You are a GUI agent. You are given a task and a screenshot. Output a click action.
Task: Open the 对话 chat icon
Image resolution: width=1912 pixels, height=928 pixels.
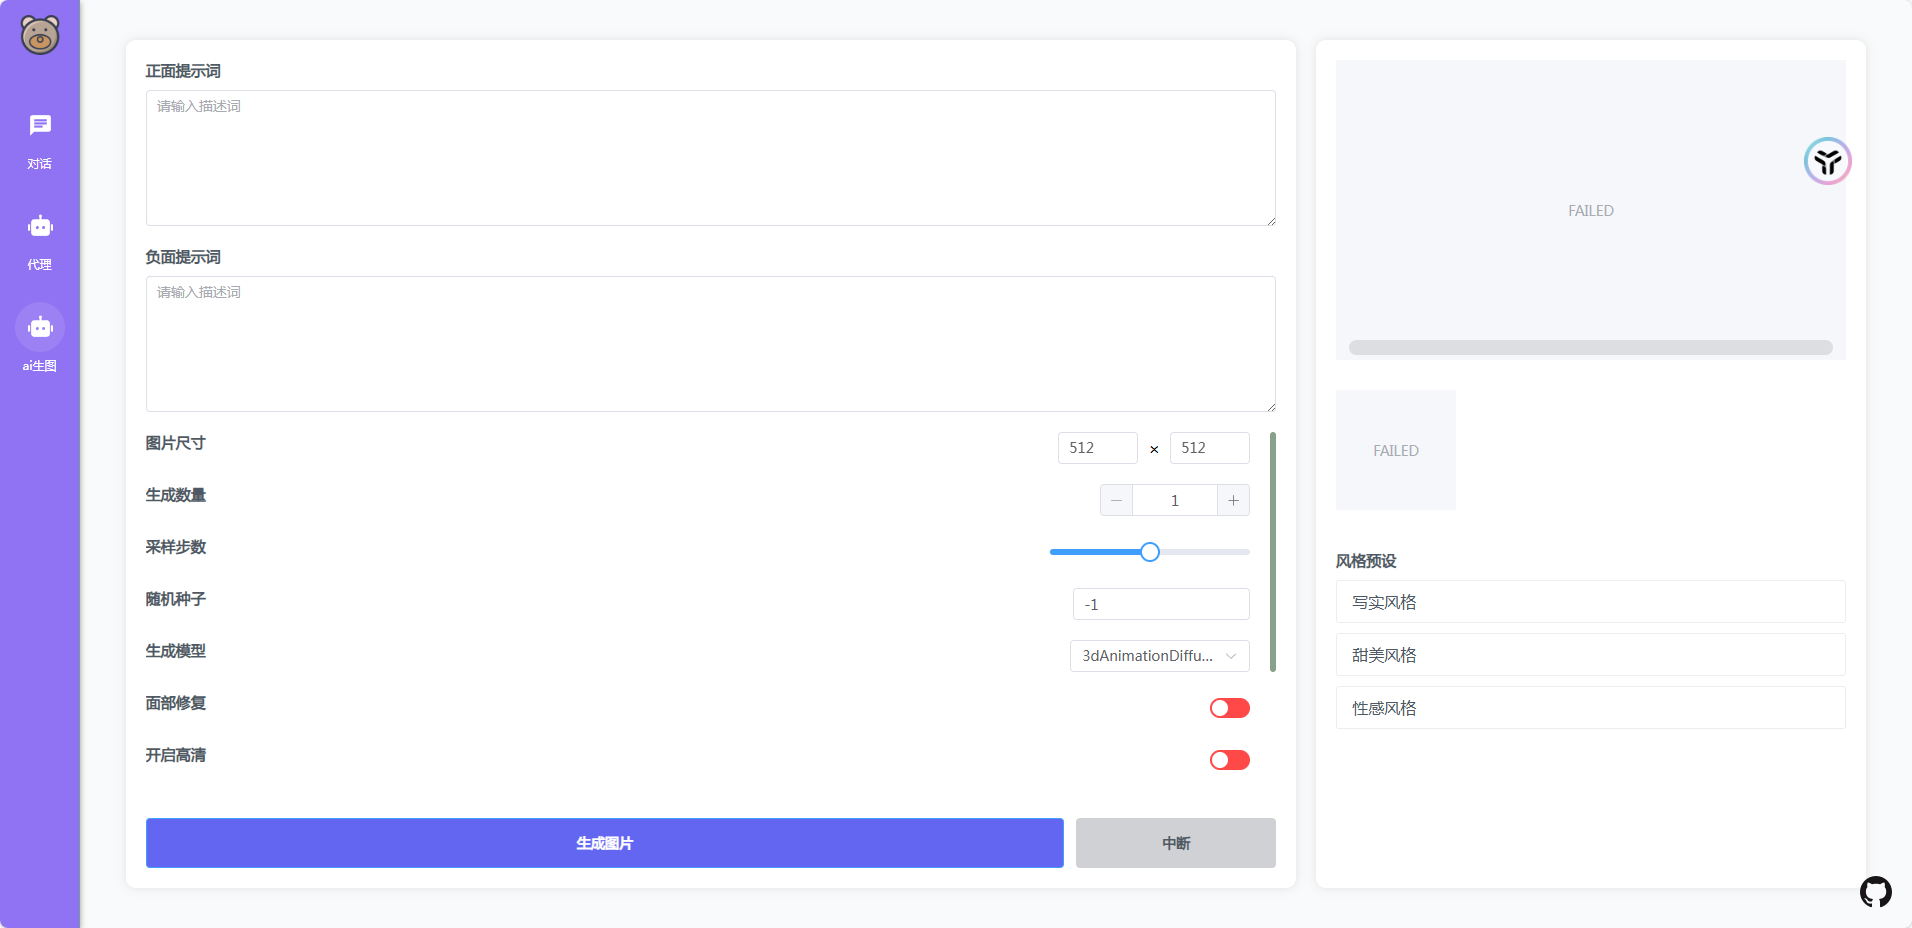tap(40, 126)
